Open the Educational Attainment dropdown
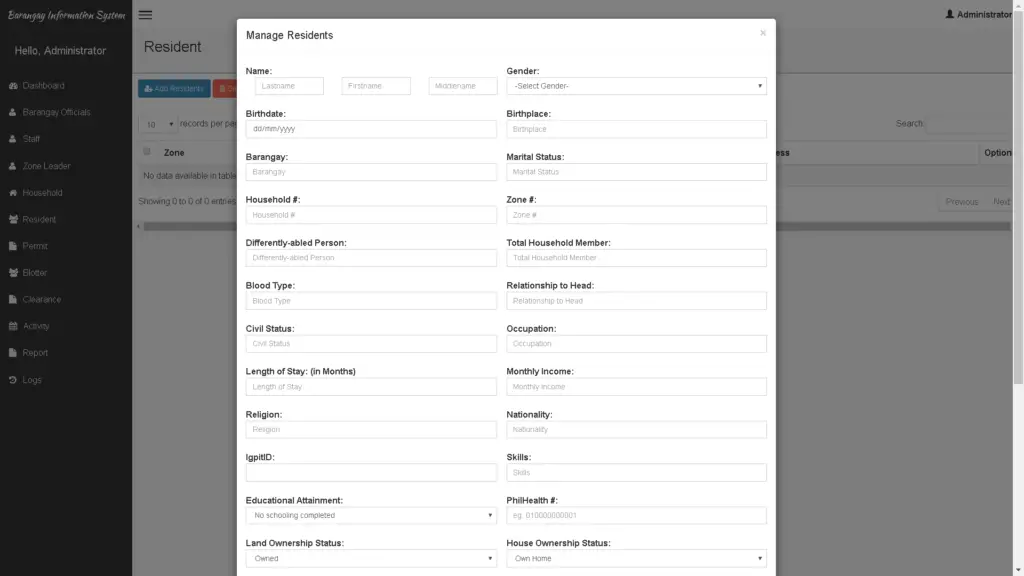 (x=371, y=514)
